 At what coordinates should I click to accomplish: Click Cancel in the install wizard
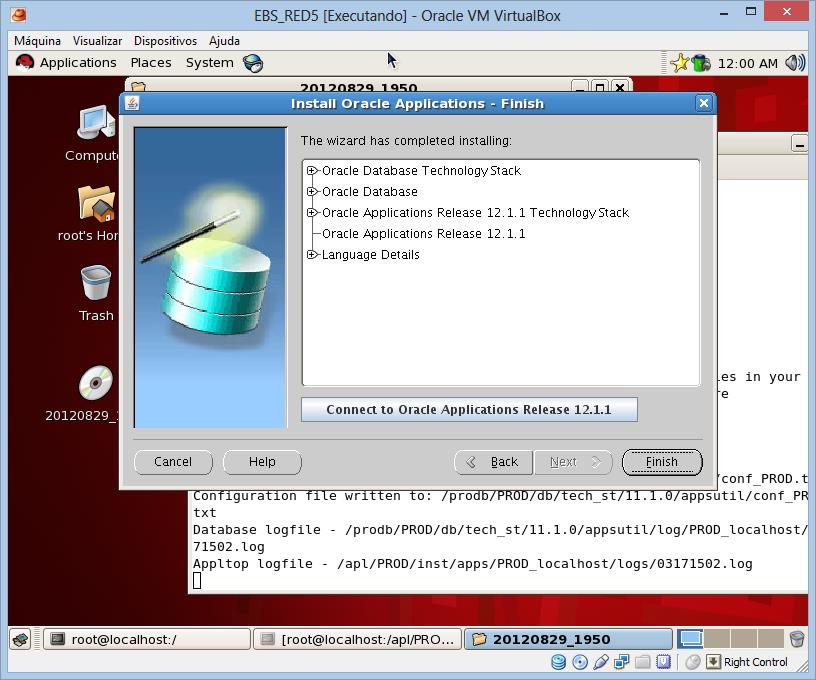(173, 462)
